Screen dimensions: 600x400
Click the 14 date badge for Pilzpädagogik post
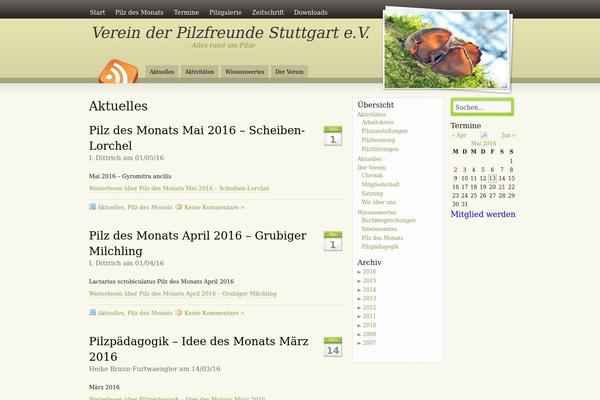[333, 347]
